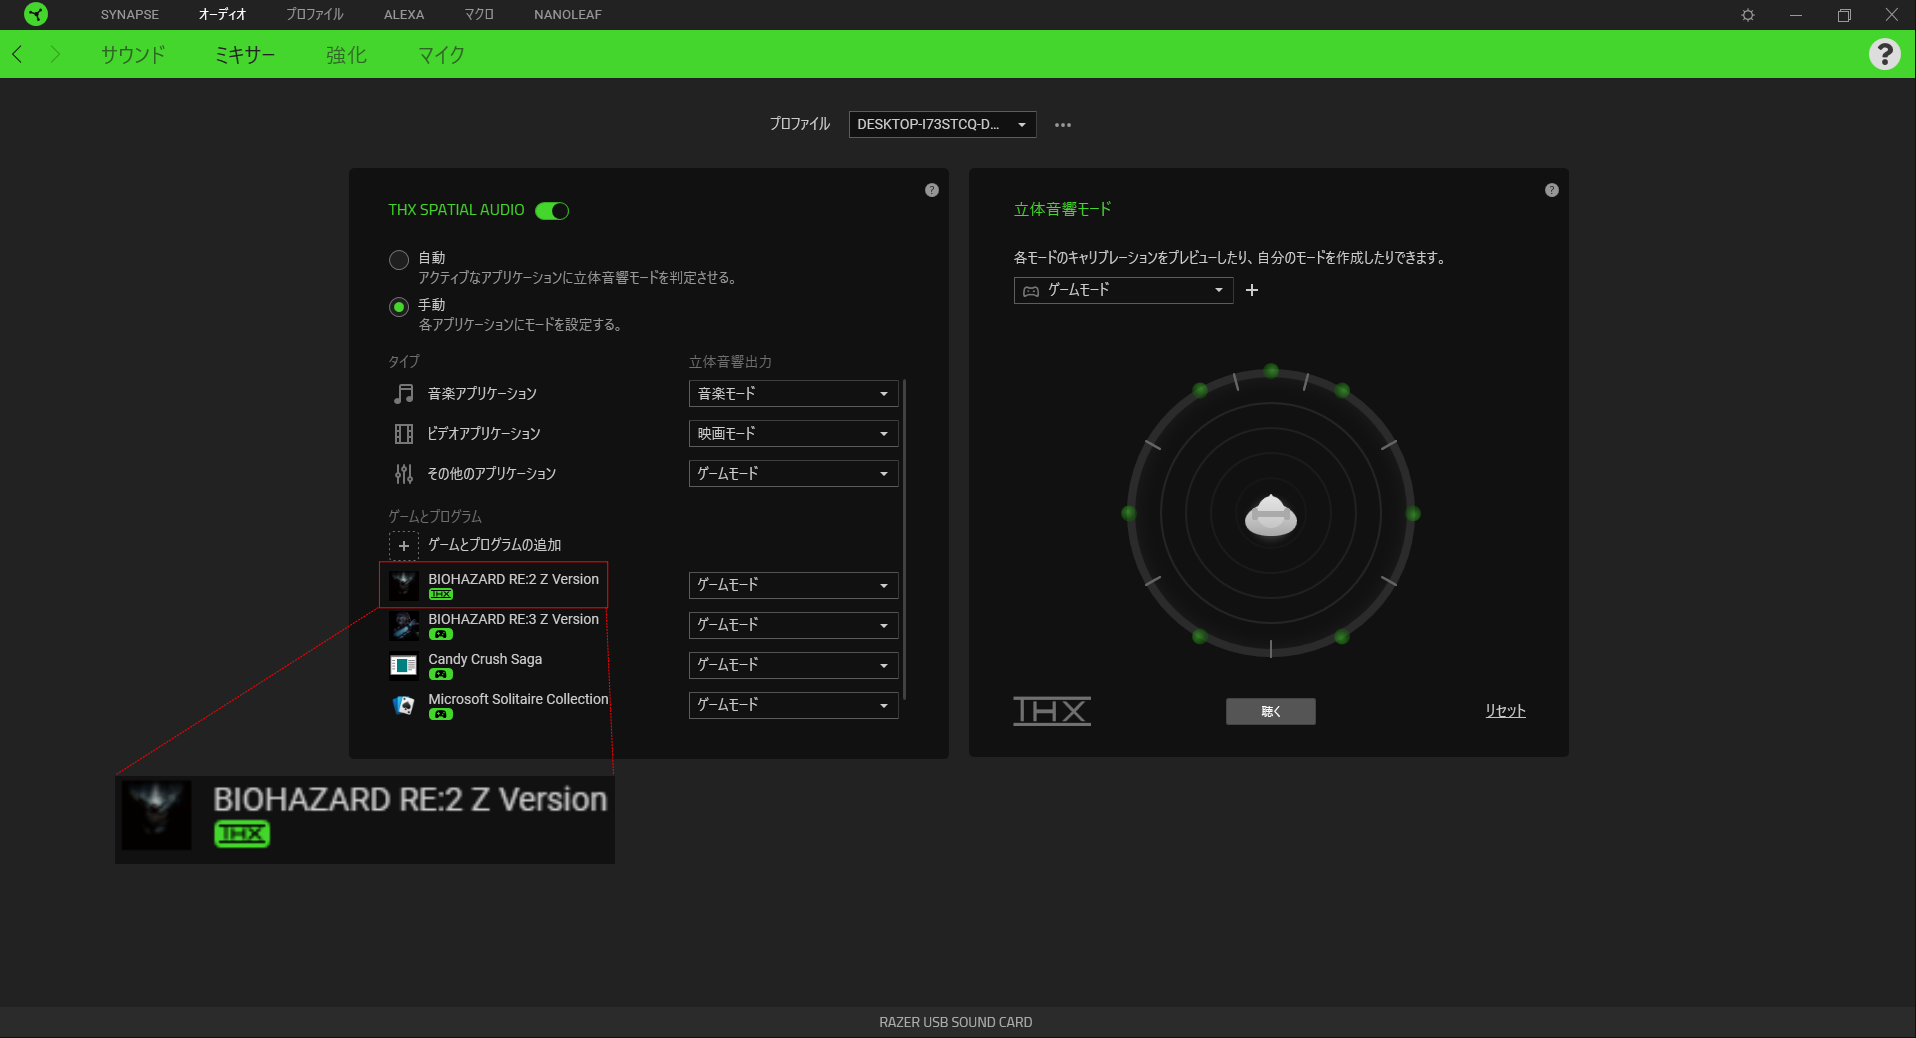Open the NANOLEAF top menu
The image size is (1916, 1038).
click(x=568, y=15)
